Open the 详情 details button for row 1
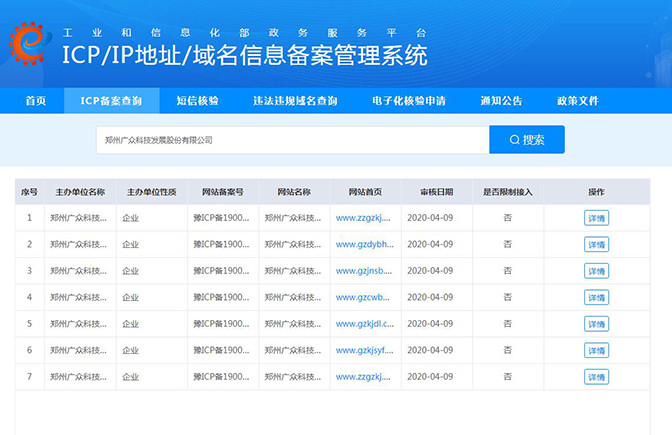The image size is (672, 435). tap(596, 218)
